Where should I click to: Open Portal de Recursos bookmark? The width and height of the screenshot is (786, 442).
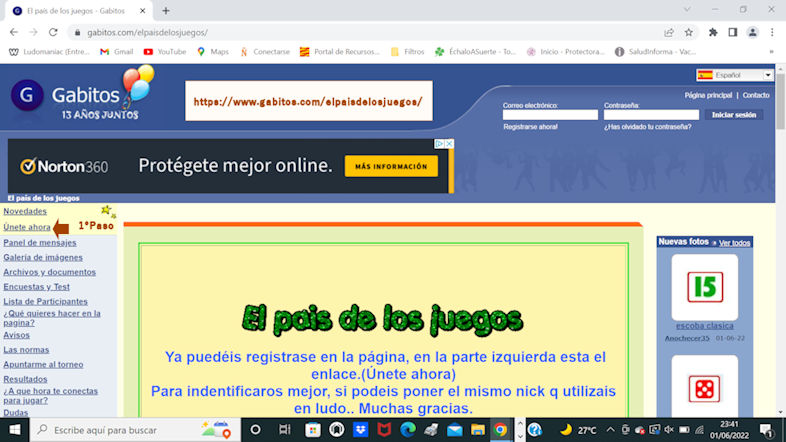pyautogui.click(x=340, y=52)
